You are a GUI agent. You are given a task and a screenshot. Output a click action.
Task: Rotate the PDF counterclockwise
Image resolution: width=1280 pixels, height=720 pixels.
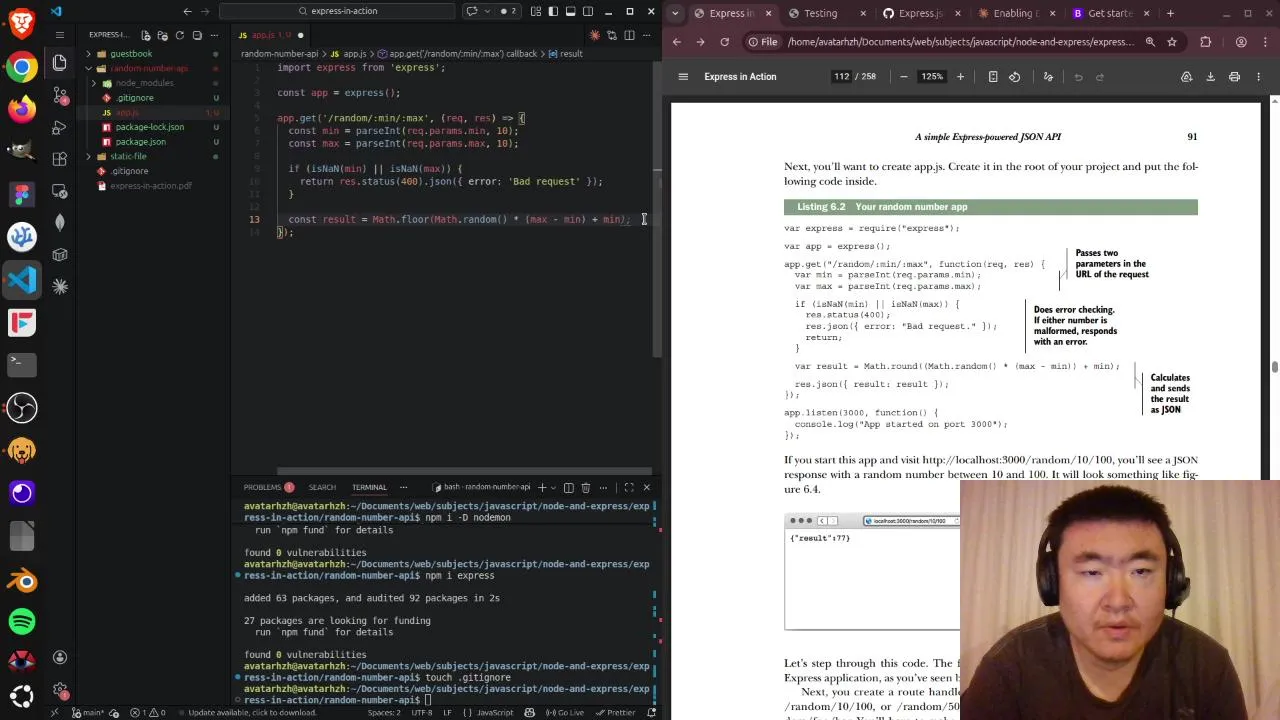[1014, 77]
